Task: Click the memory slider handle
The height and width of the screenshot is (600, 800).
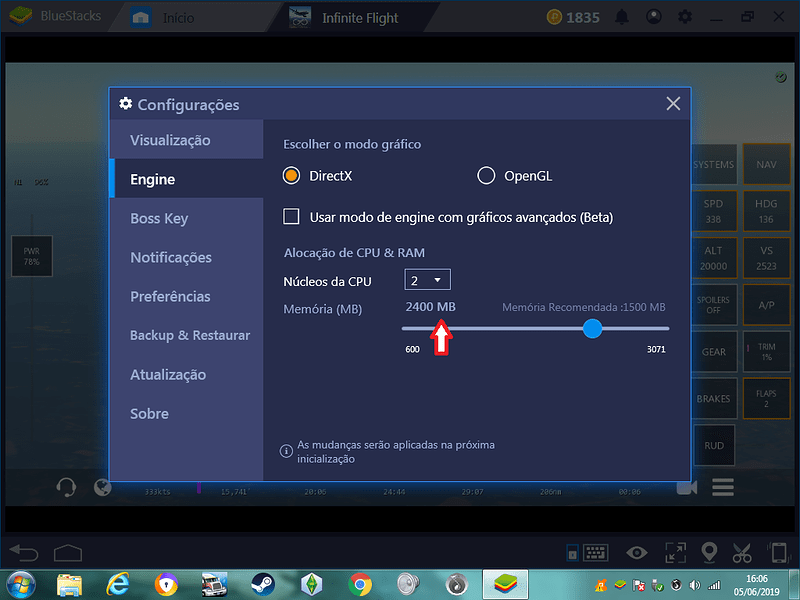Action: (x=592, y=329)
